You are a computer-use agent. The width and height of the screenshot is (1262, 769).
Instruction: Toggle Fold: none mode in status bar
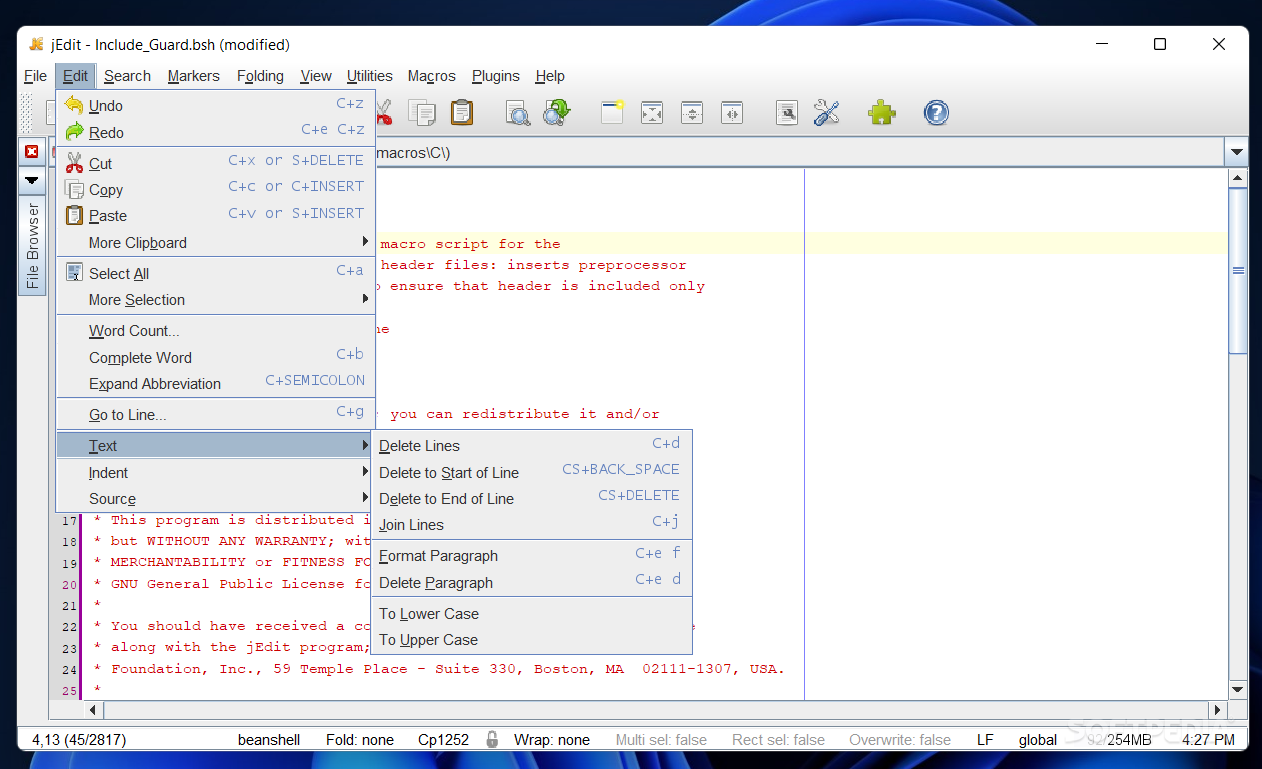(x=360, y=740)
